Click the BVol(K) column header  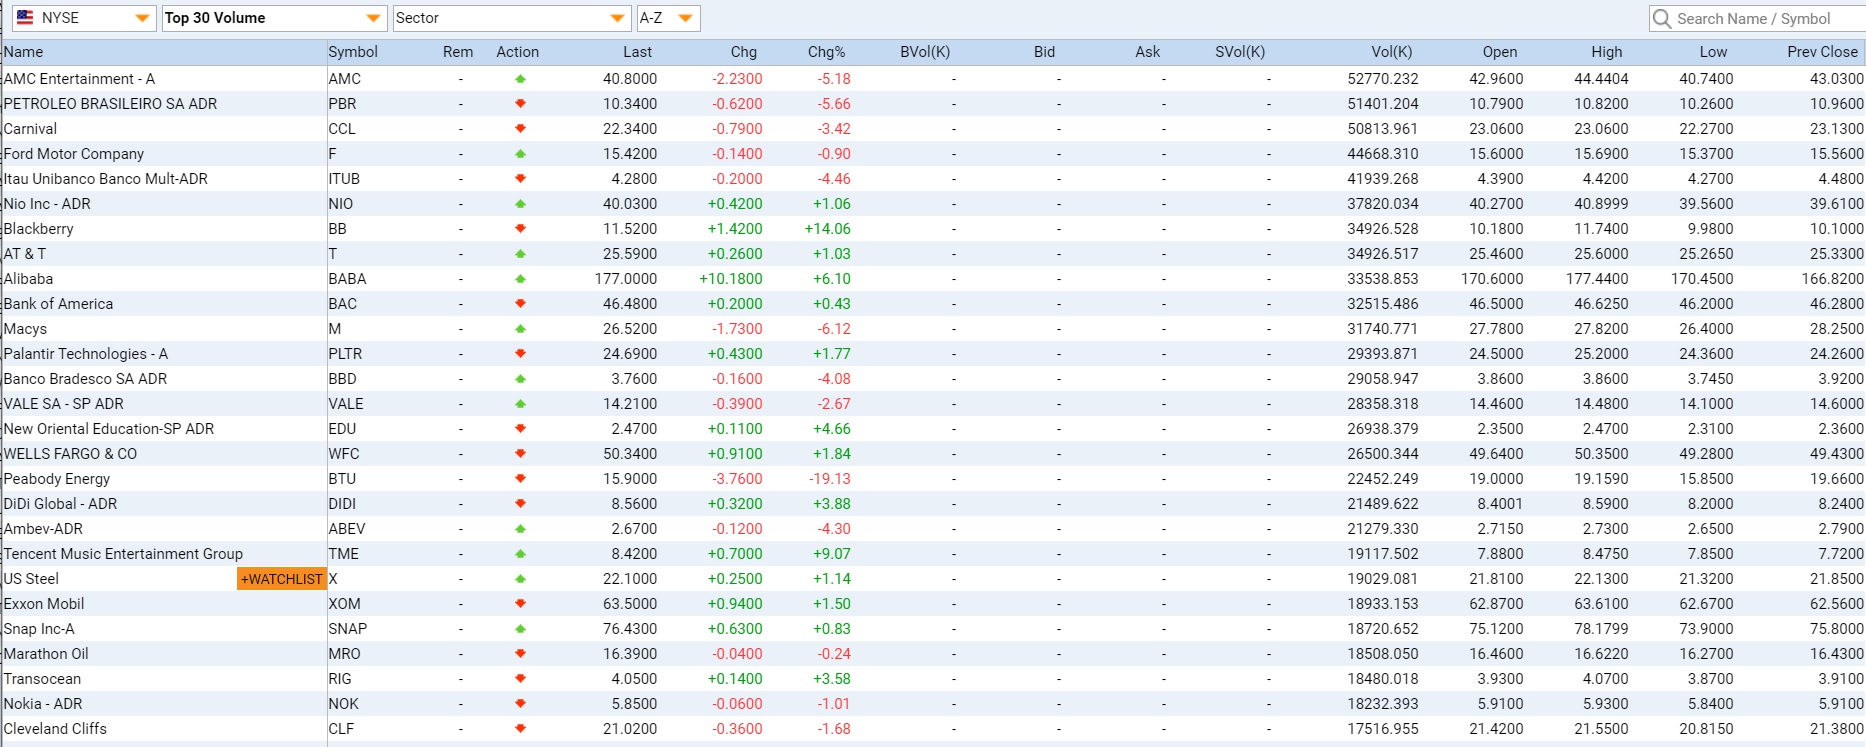tap(925, 52)
